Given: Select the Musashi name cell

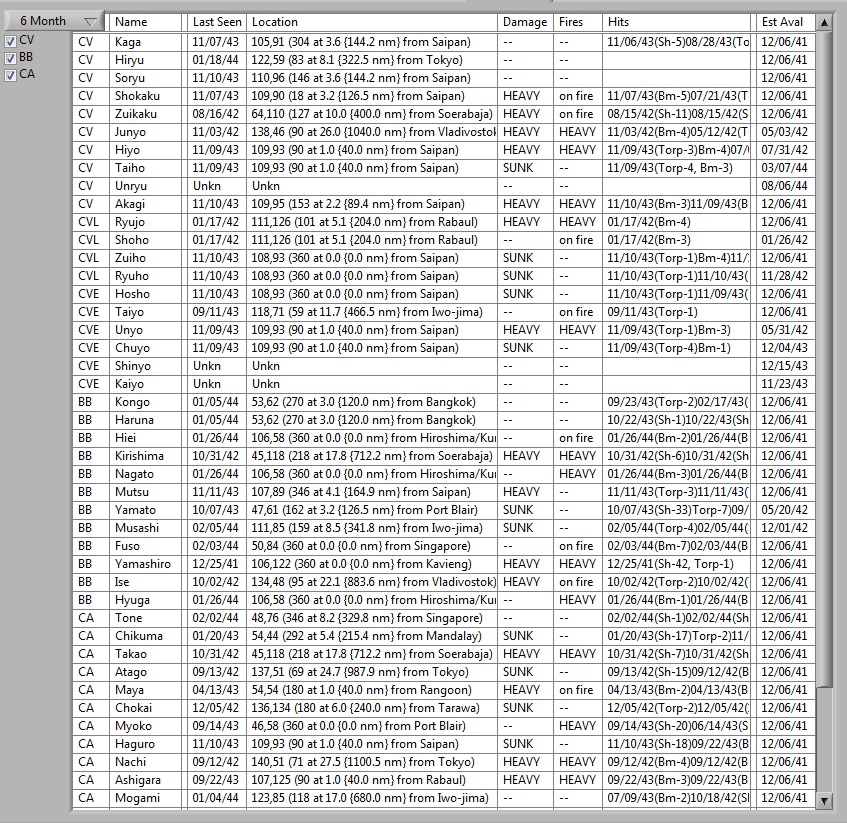Looking at the screenshot, I should click(146, 528).
